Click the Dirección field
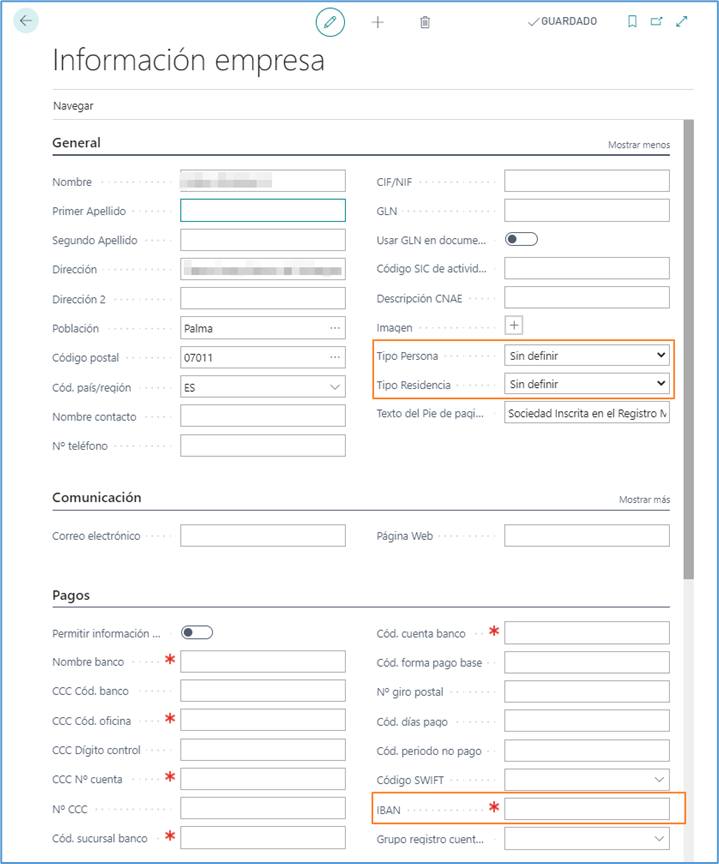The height and width of the screenshot is (864, 719). click(263, 269)
